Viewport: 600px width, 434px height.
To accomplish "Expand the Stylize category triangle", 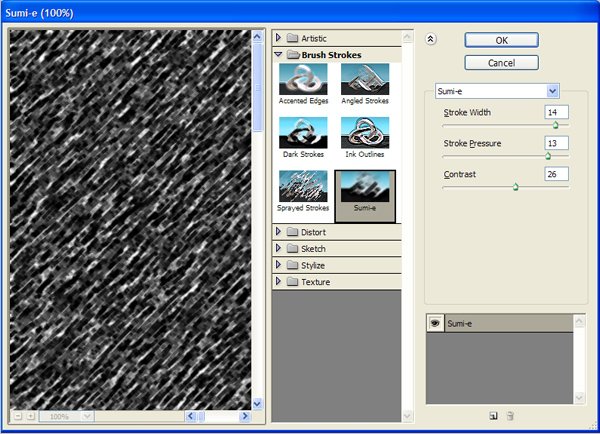I will (279, 265).
